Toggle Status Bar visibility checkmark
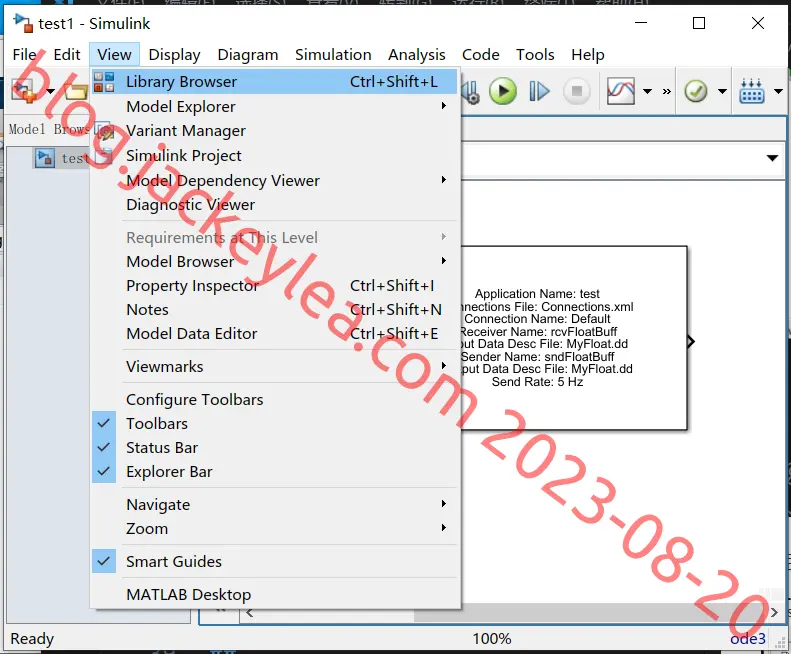Screen dimensions: 791x654 104,447
